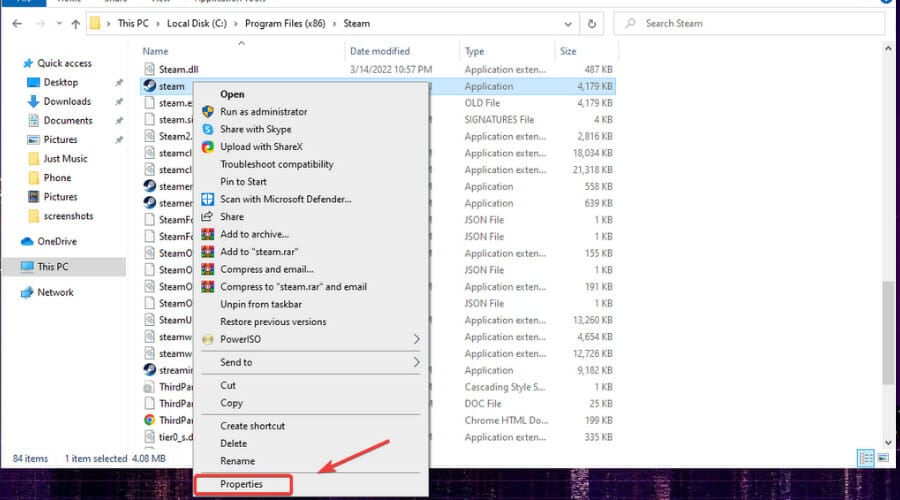
Task: Select the Steam.dll file
Action: click(179, 69)
